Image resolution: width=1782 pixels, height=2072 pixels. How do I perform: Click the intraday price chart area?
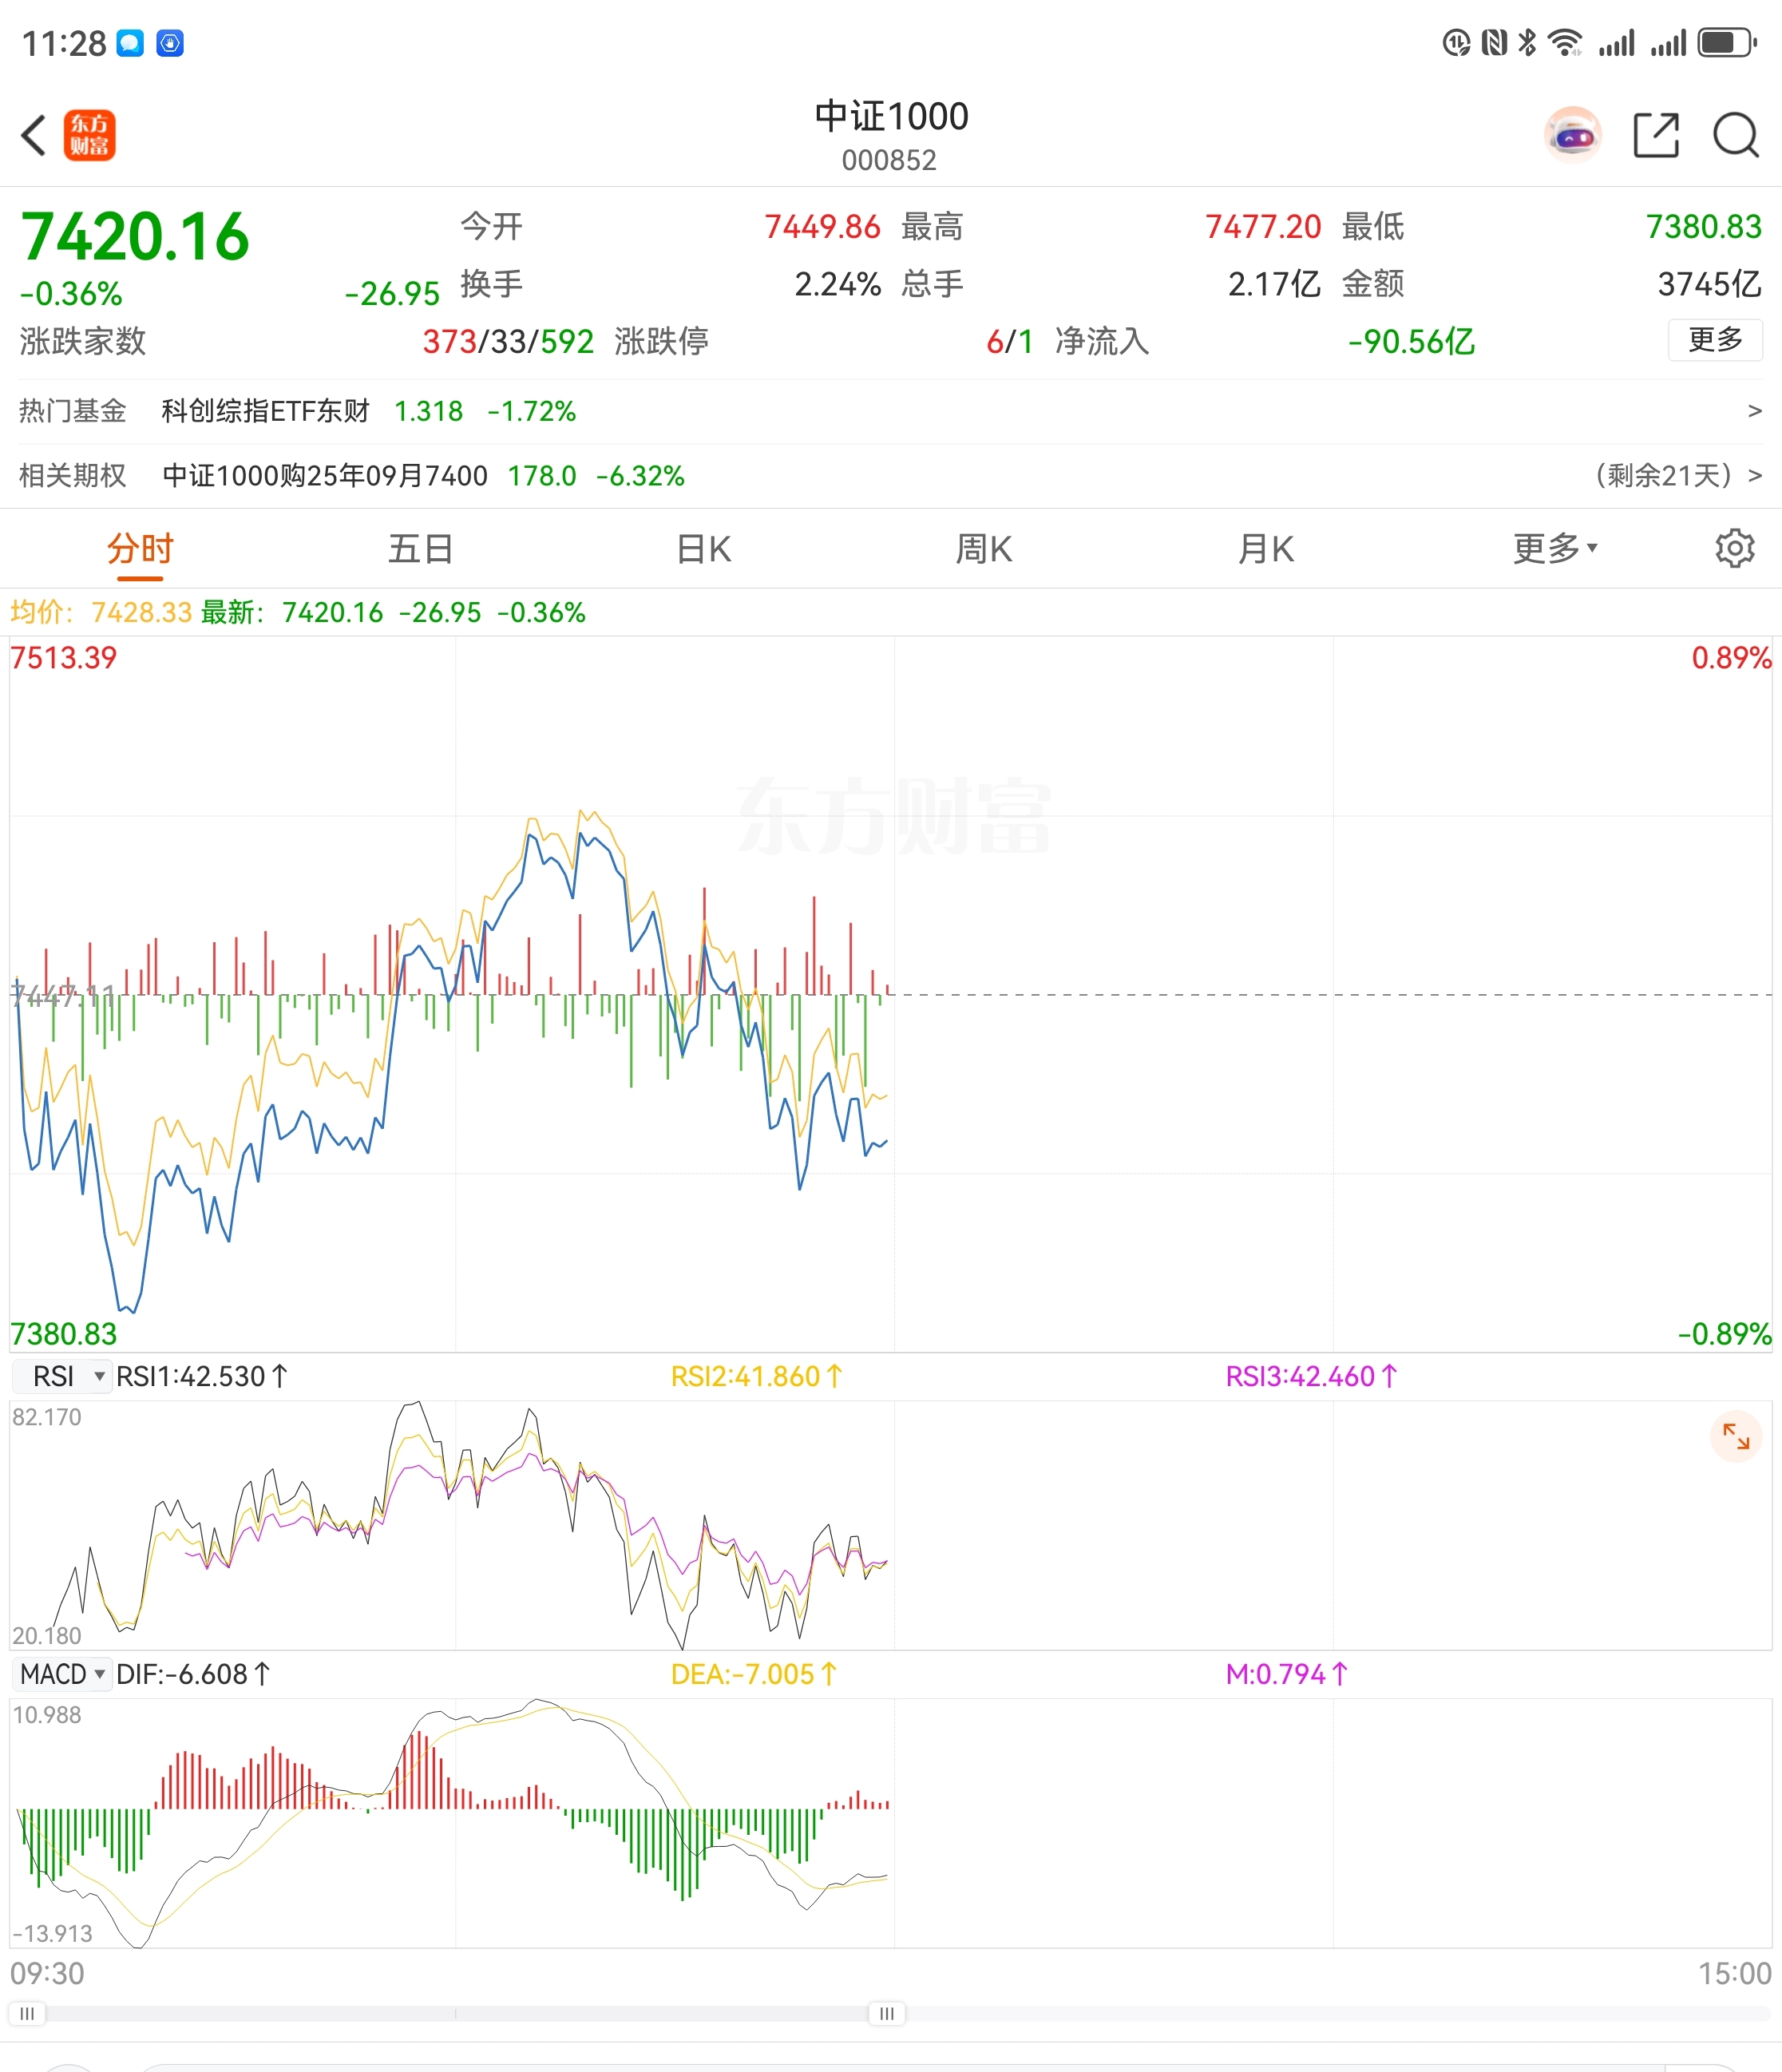click(x=891, y=995)
